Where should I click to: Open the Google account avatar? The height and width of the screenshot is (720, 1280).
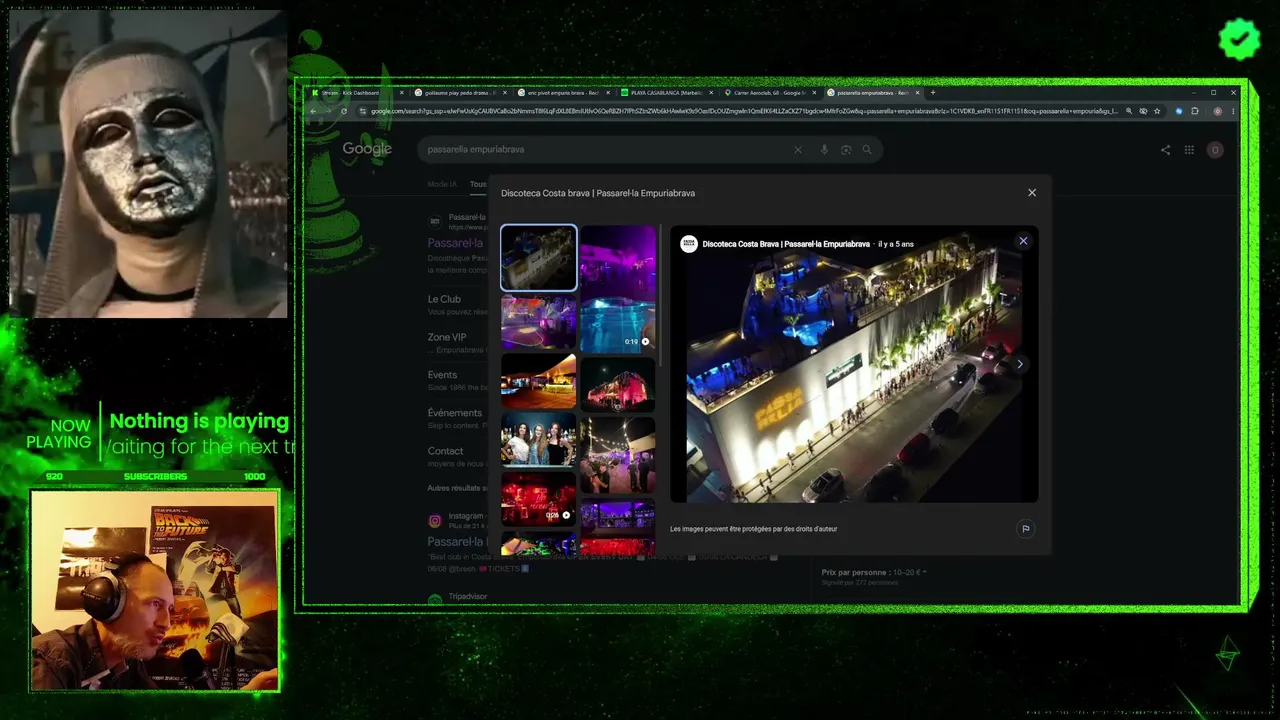(x=1215, y=150)
